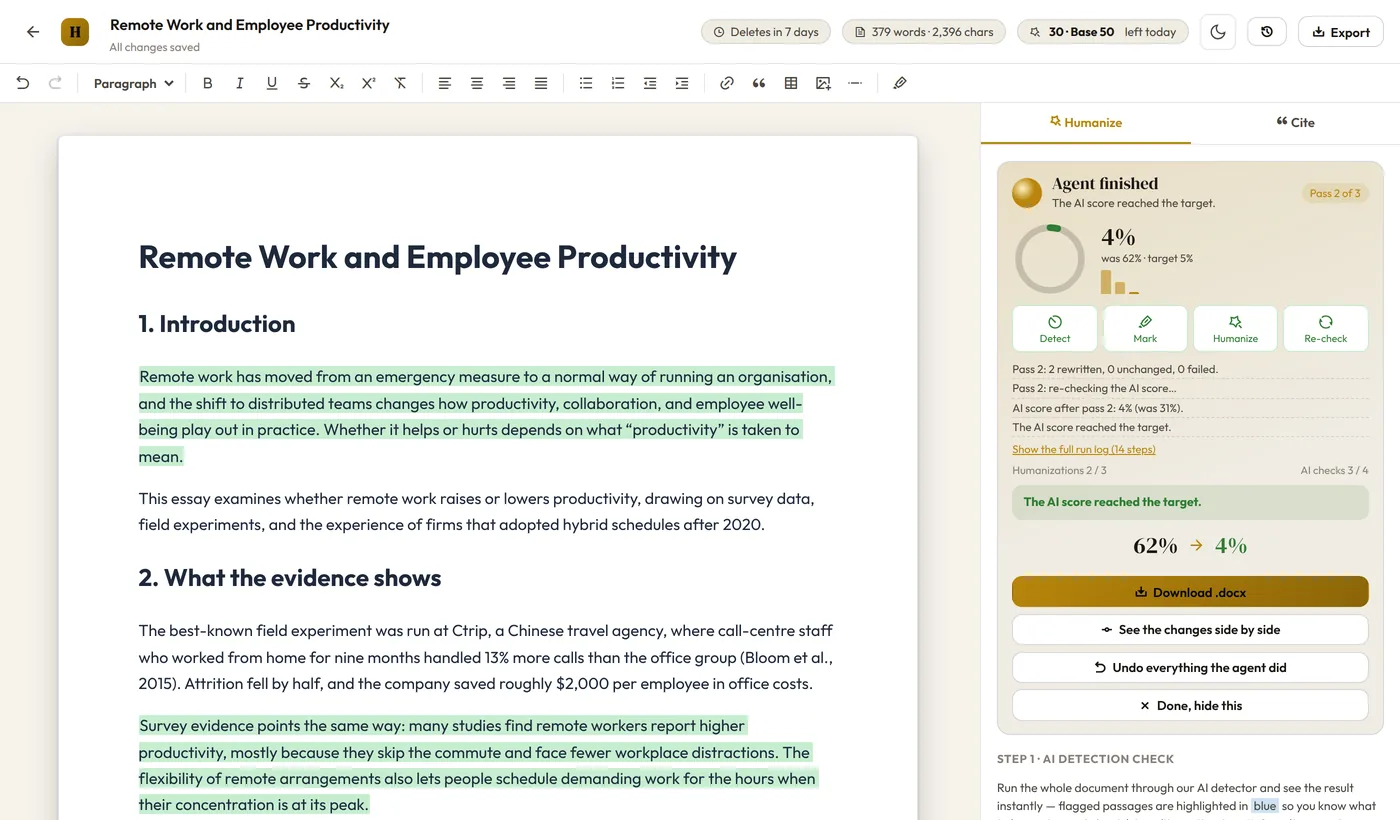Toggle italic formatting
The height and width of the screenshot is (820, 1400).
click(240, 84)
